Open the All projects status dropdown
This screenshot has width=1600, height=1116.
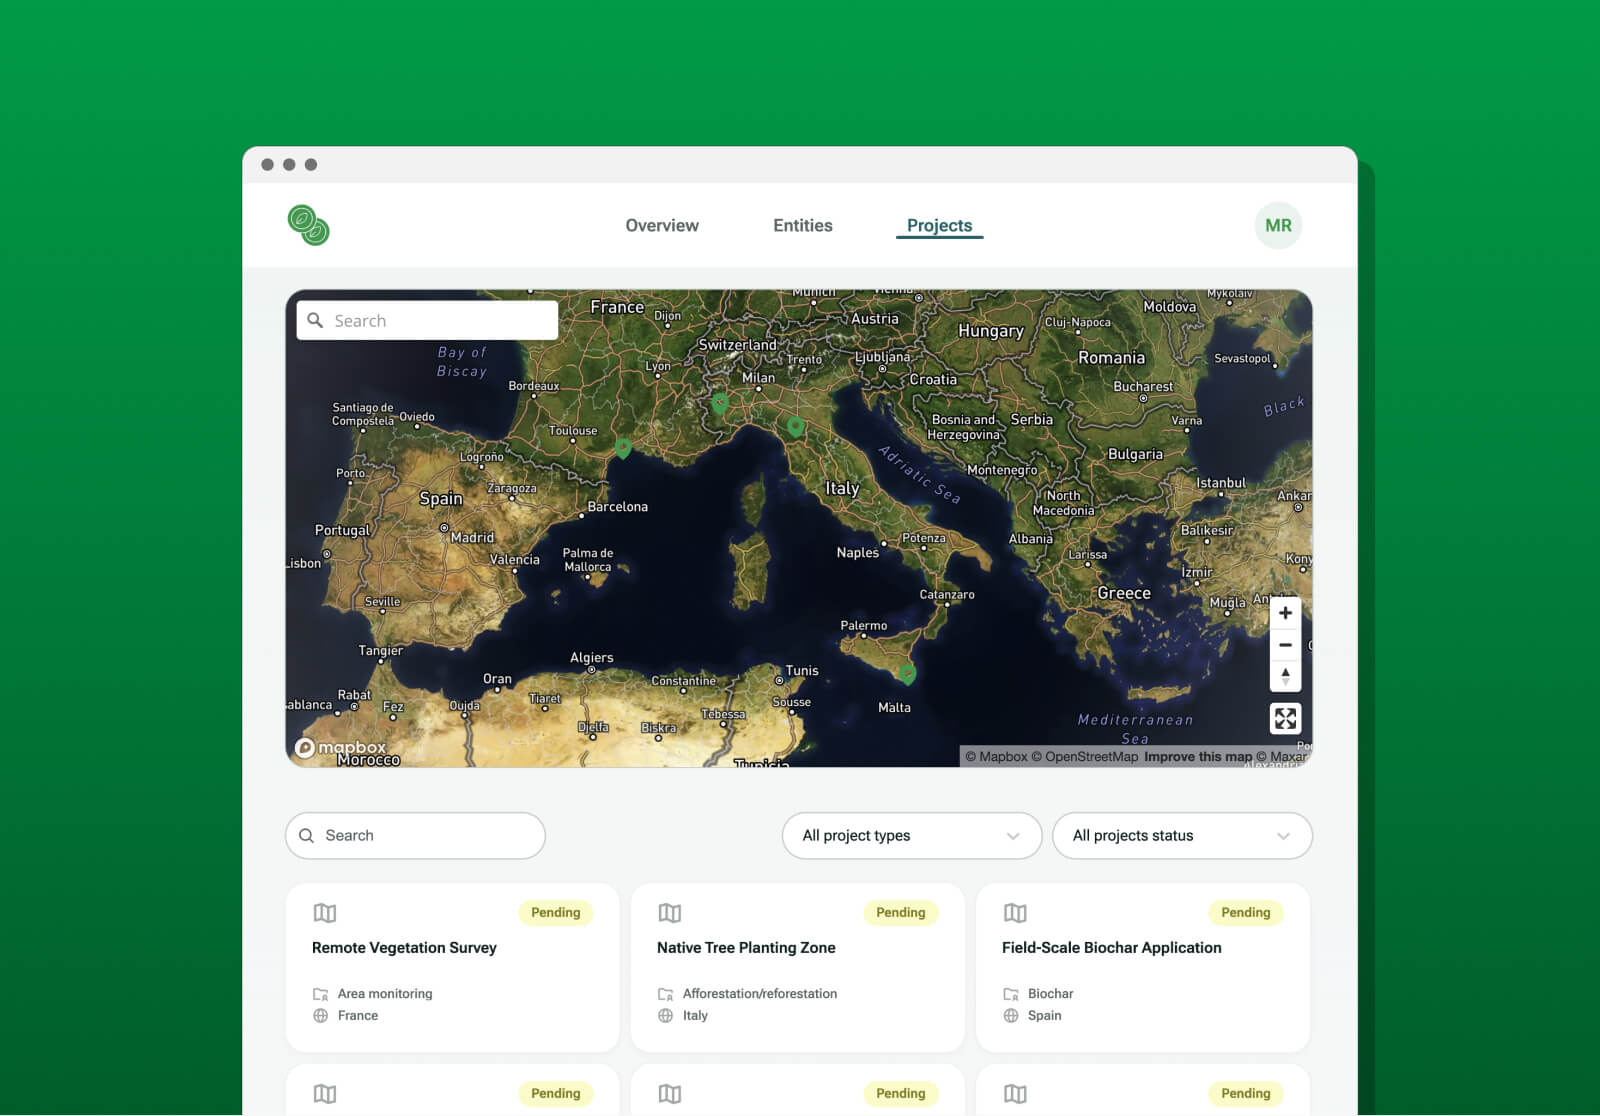click(x=1181, y=836)
